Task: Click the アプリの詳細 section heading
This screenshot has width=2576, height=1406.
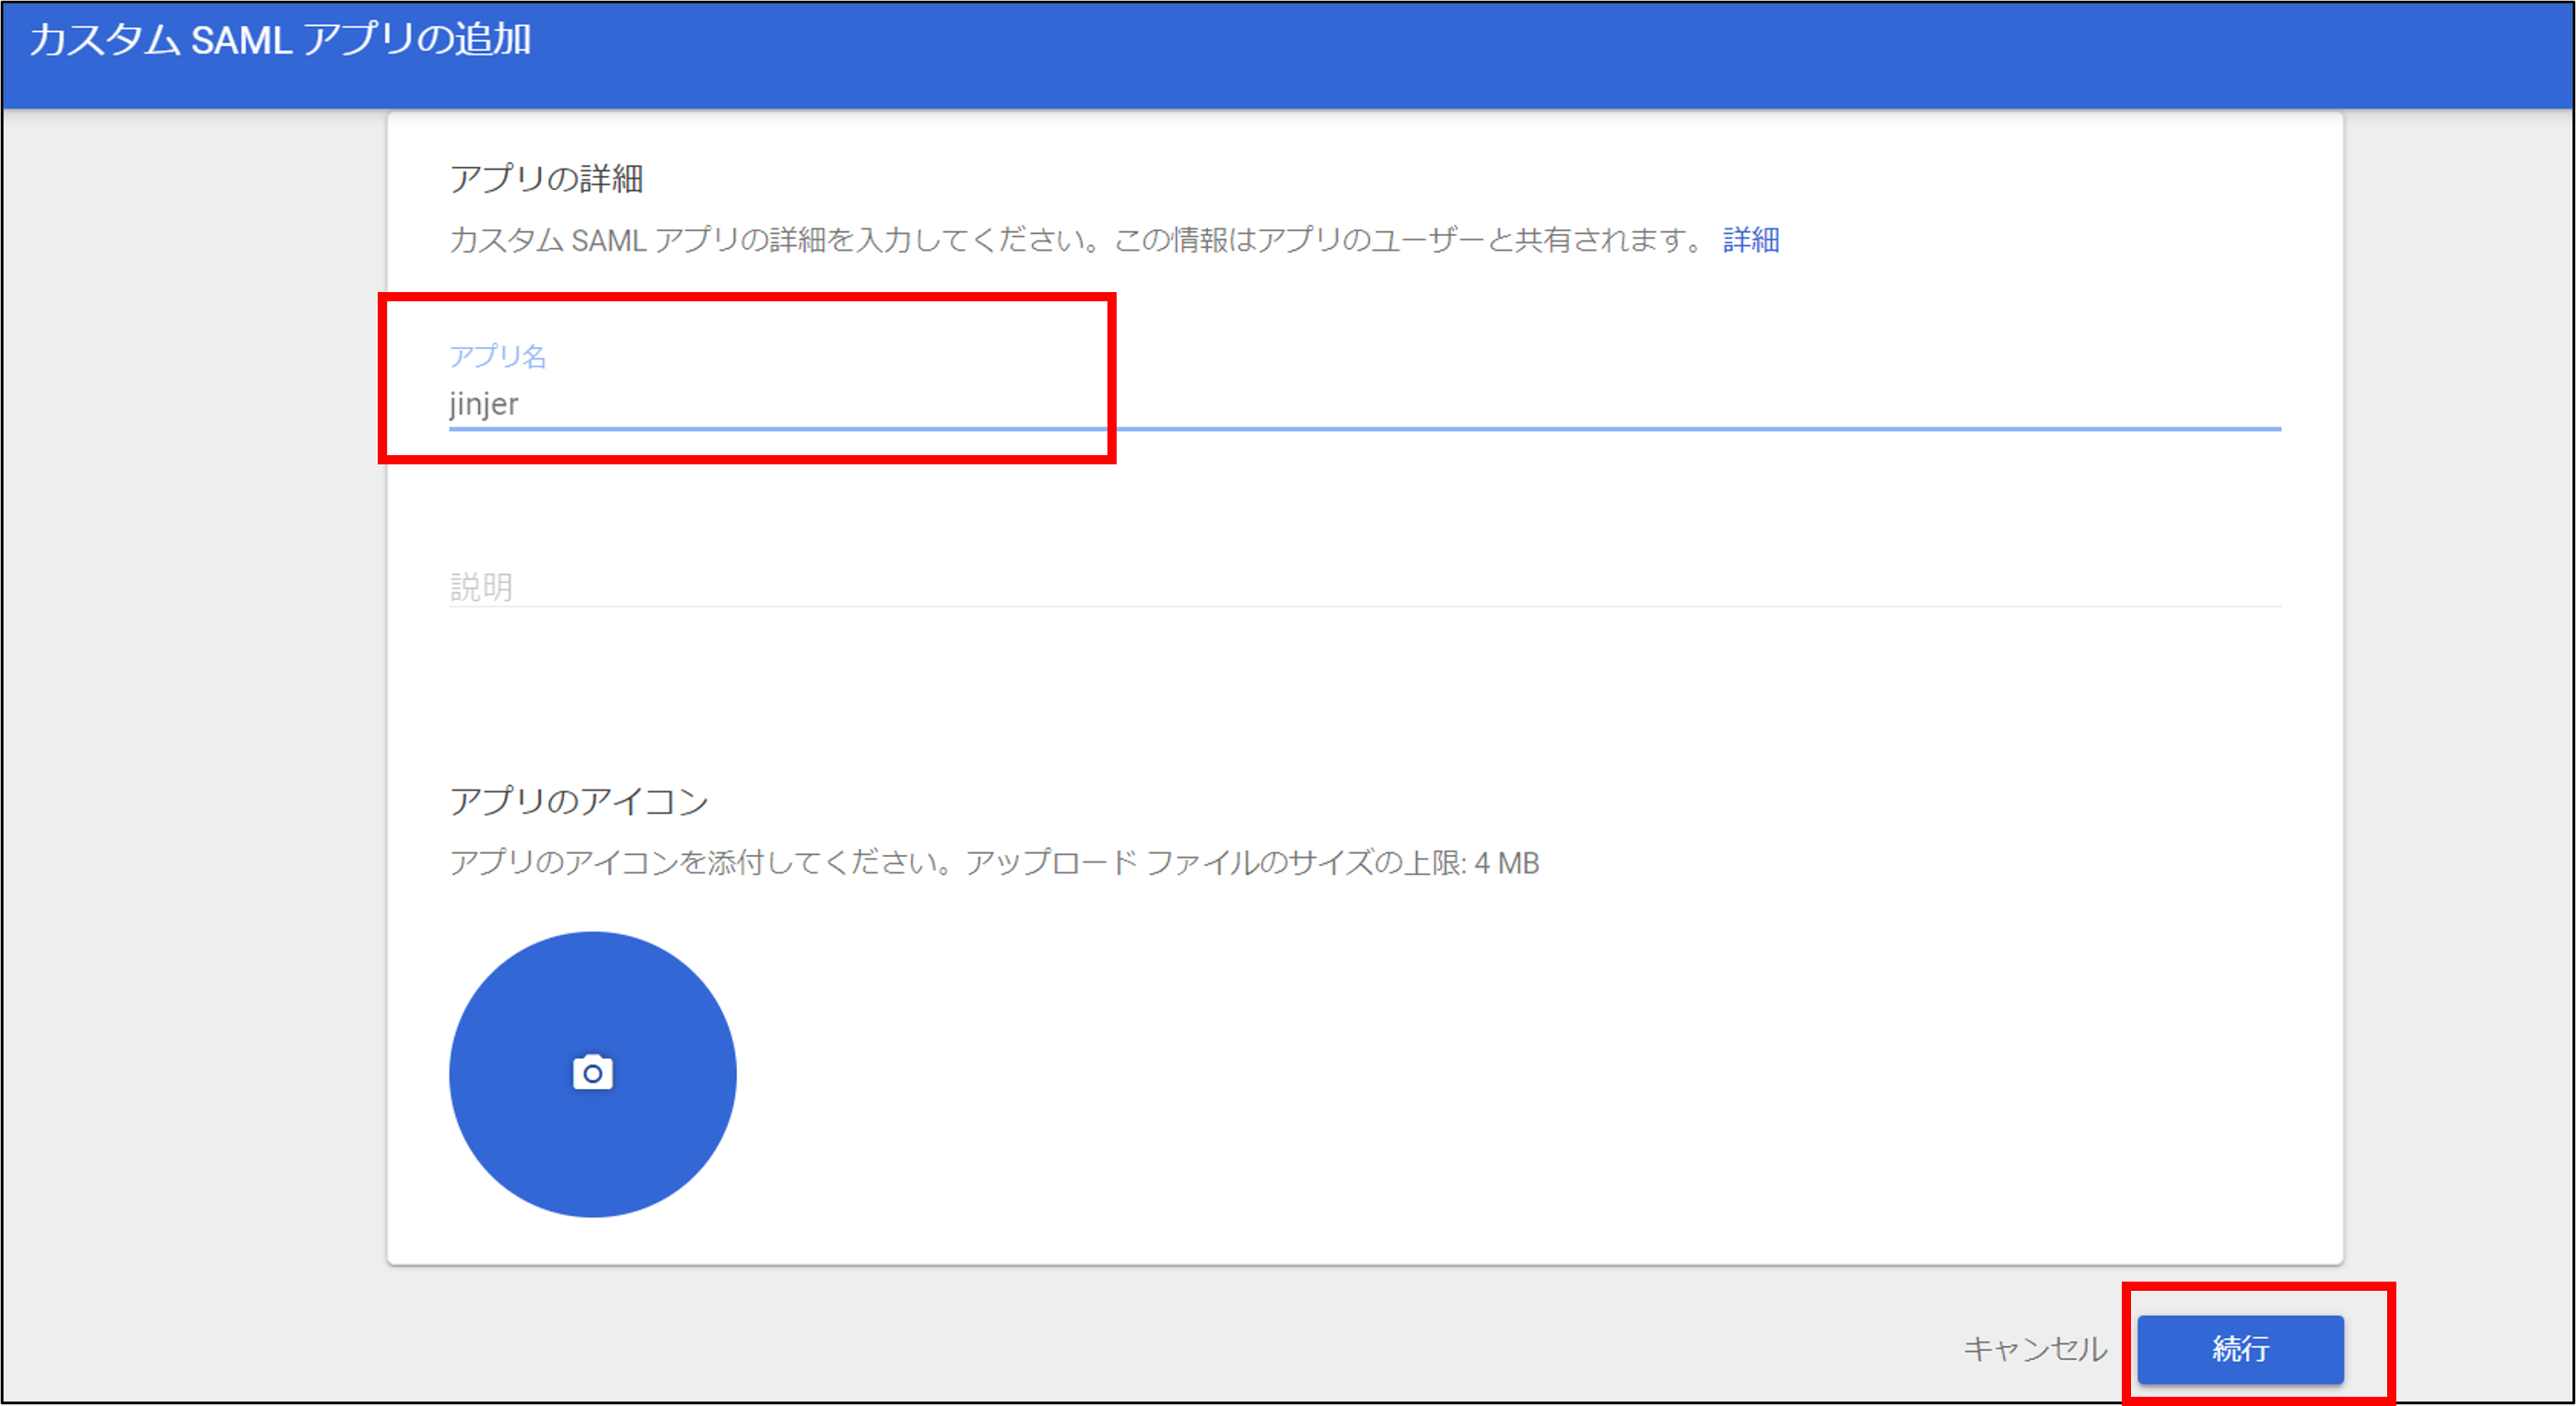Action: 546,179
